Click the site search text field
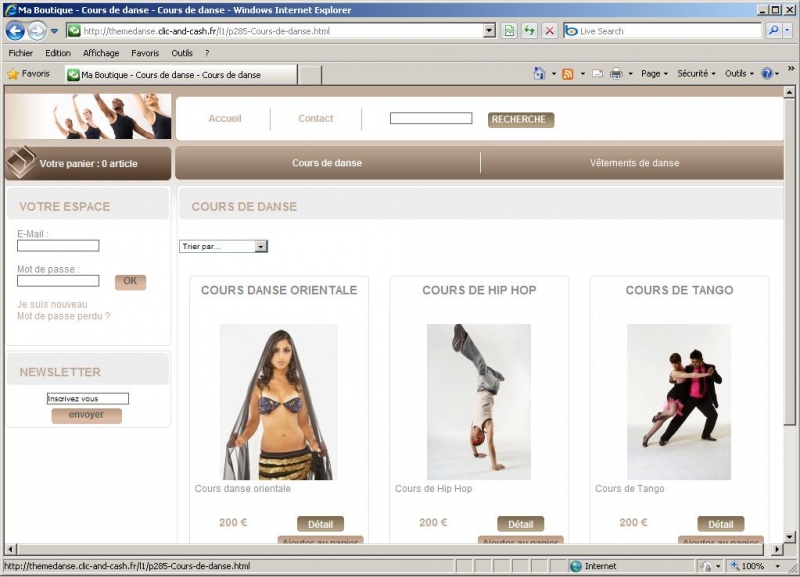This screenshot has width=800, height=577. pos(431,118)
